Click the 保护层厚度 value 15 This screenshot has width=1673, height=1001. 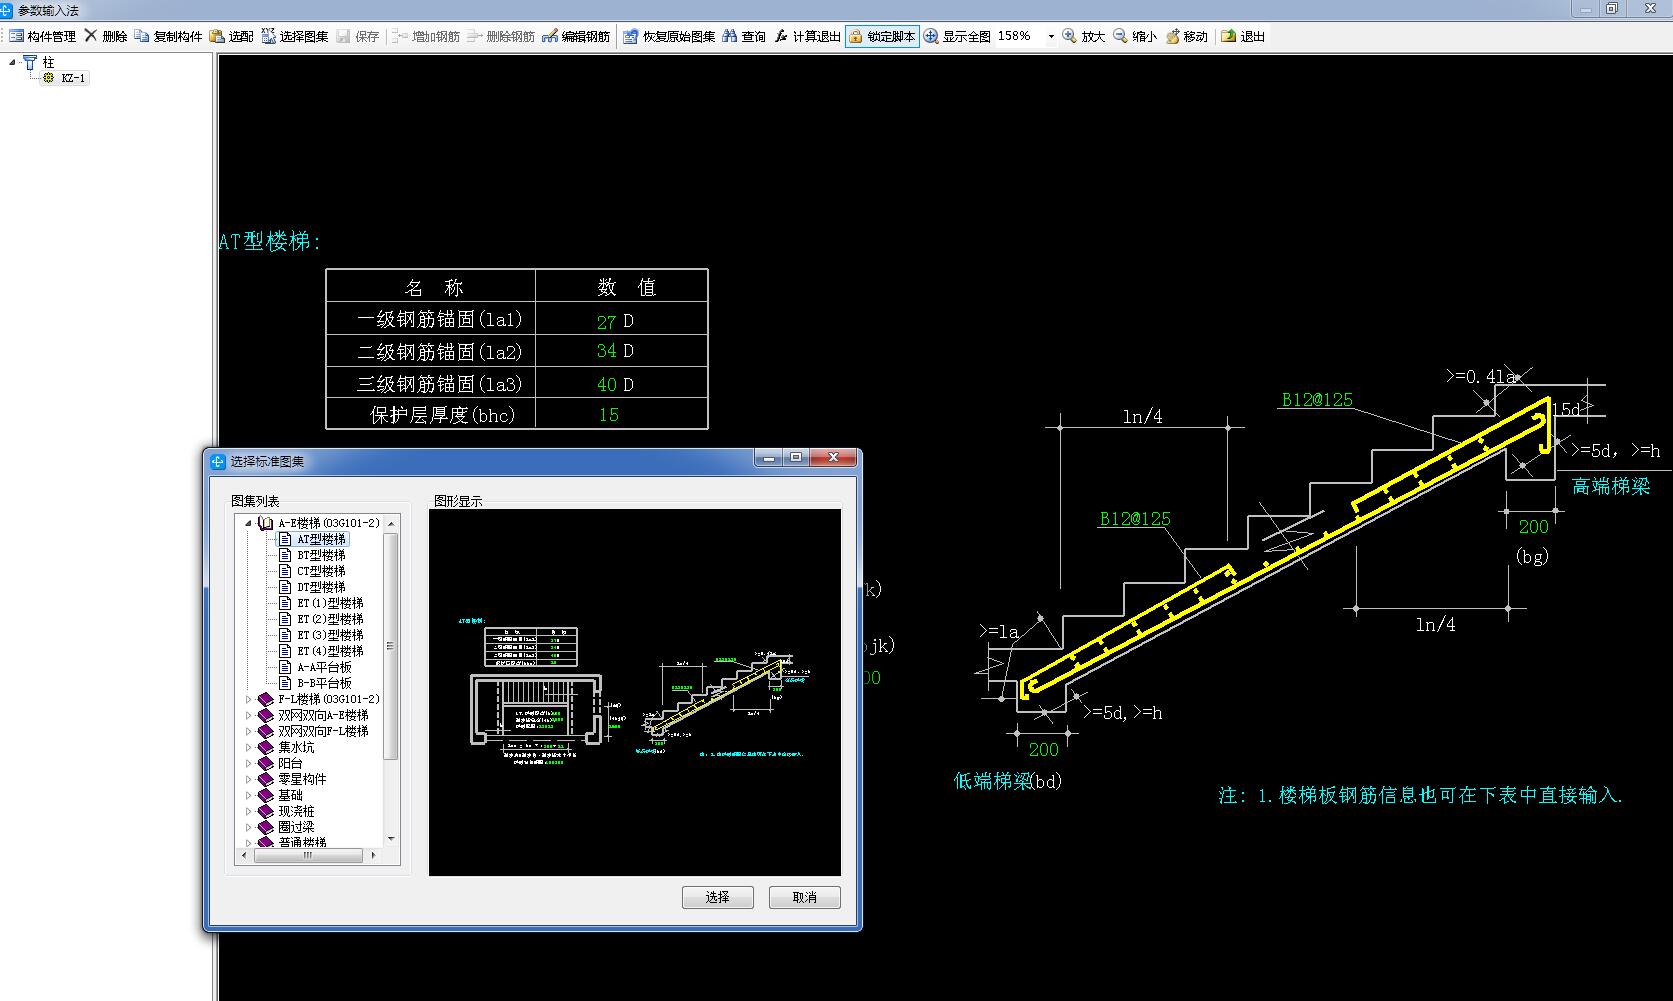[609, 415]
